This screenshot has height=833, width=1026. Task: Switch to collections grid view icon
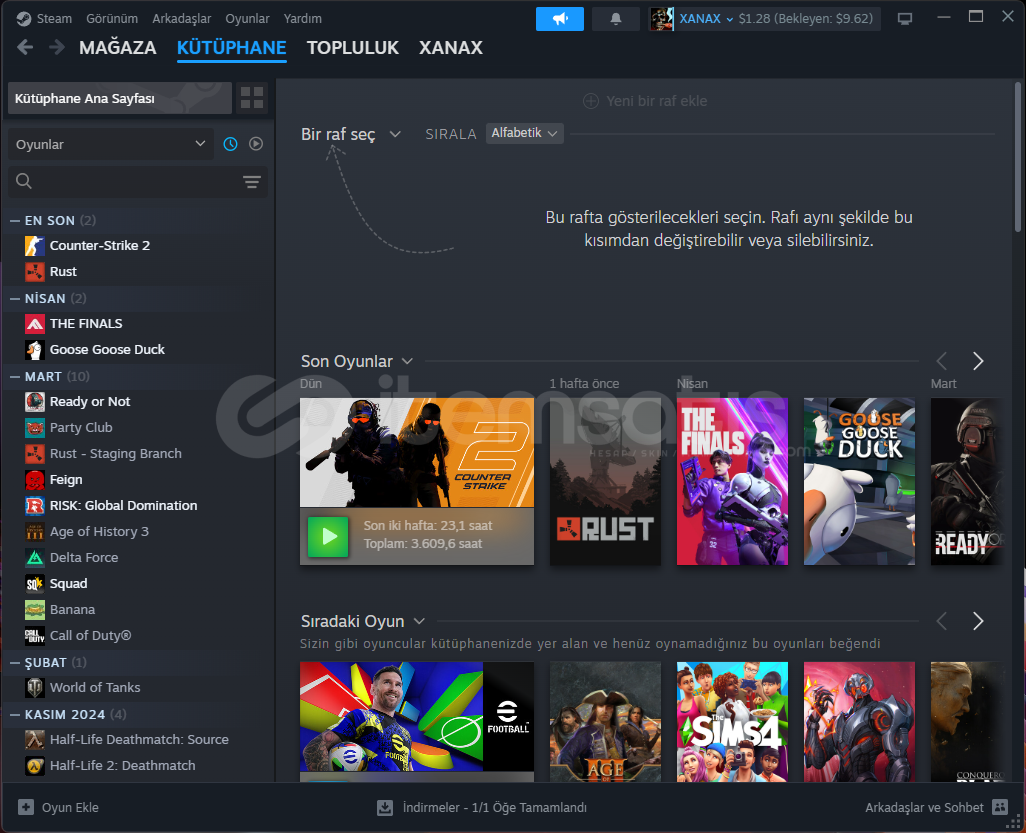point(252,98)
